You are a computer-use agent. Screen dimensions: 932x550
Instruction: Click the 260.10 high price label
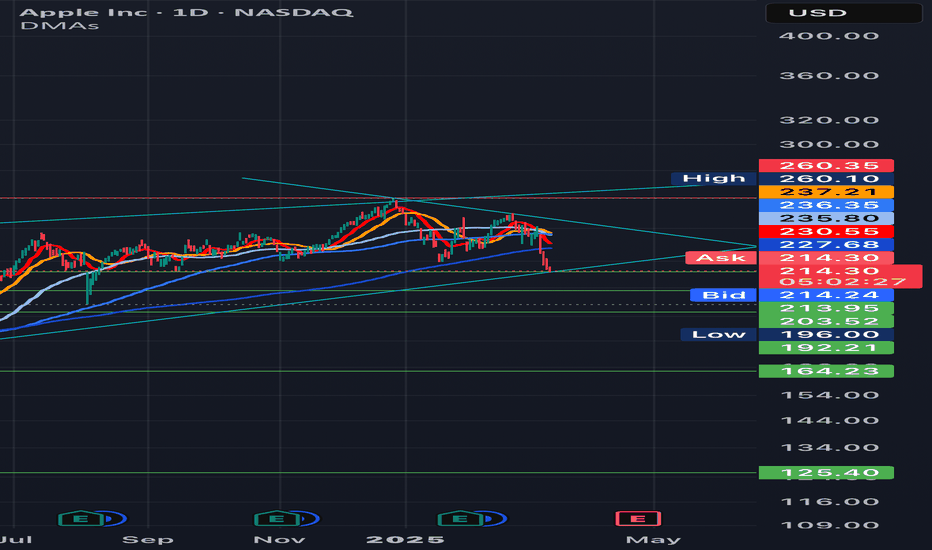pos(826,178)
